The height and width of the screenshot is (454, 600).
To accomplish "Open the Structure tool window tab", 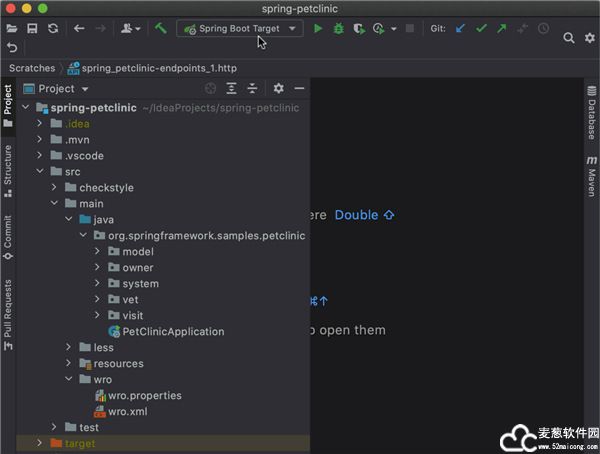I will [x=8, y=165].
